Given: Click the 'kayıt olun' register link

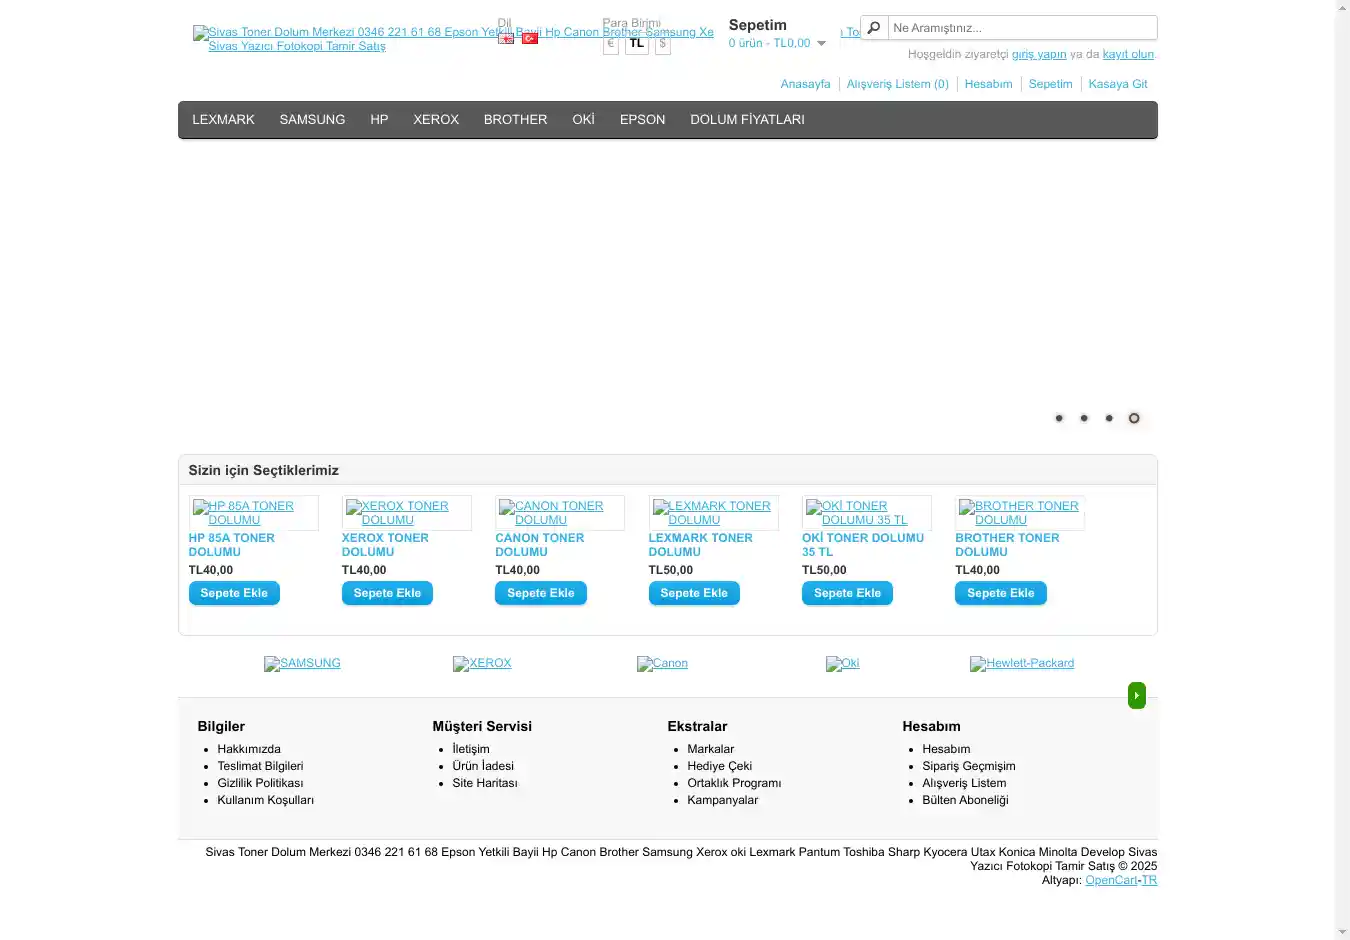Looking at the screenshot, I should (x=1128, y=55).
